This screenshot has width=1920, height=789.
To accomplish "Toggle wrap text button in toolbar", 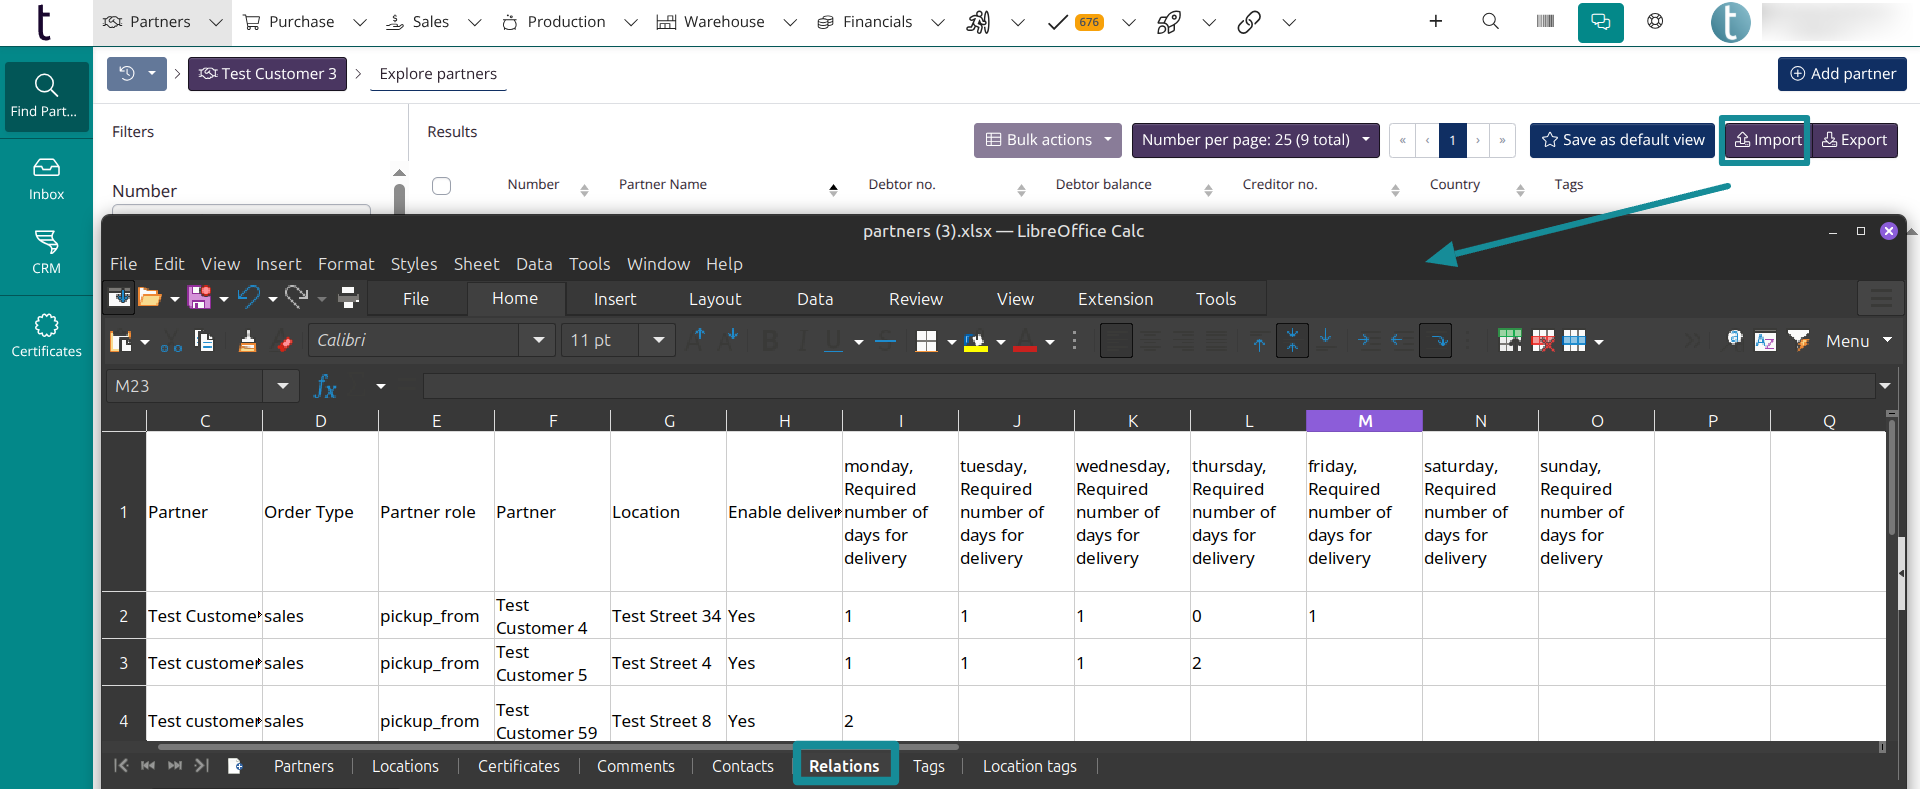I will [1435, 341].
